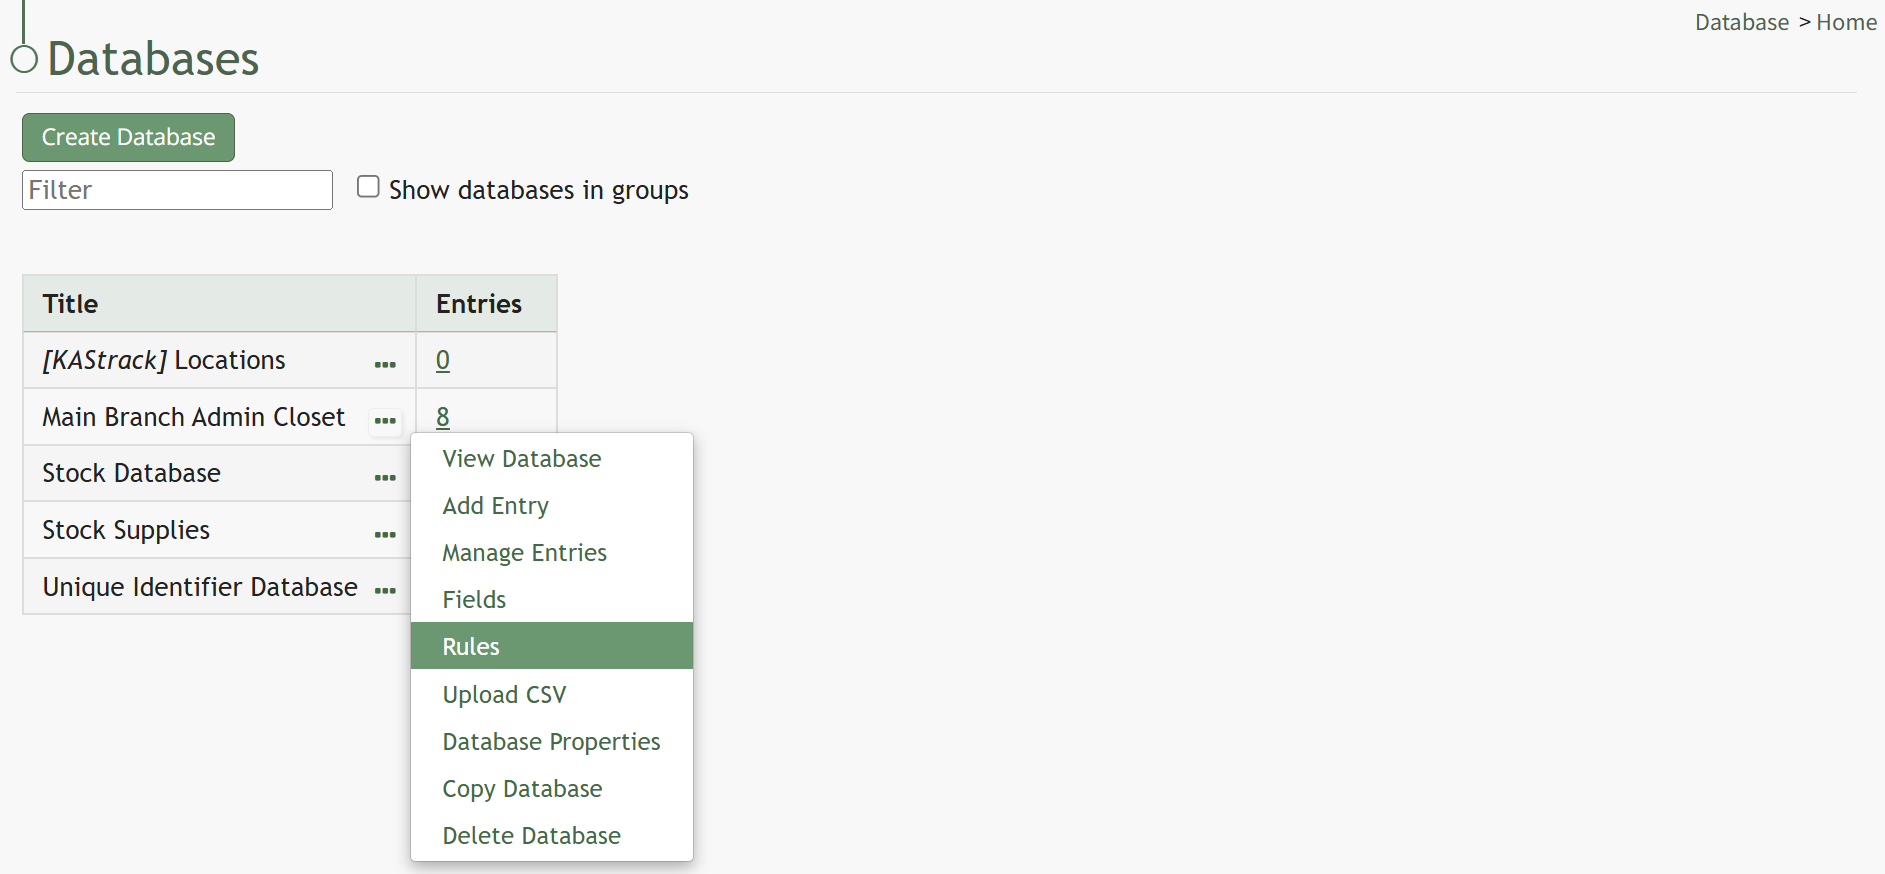Open actions menu for Main Branch Admin Closet

pyautogui.click(x=385, y=420)
